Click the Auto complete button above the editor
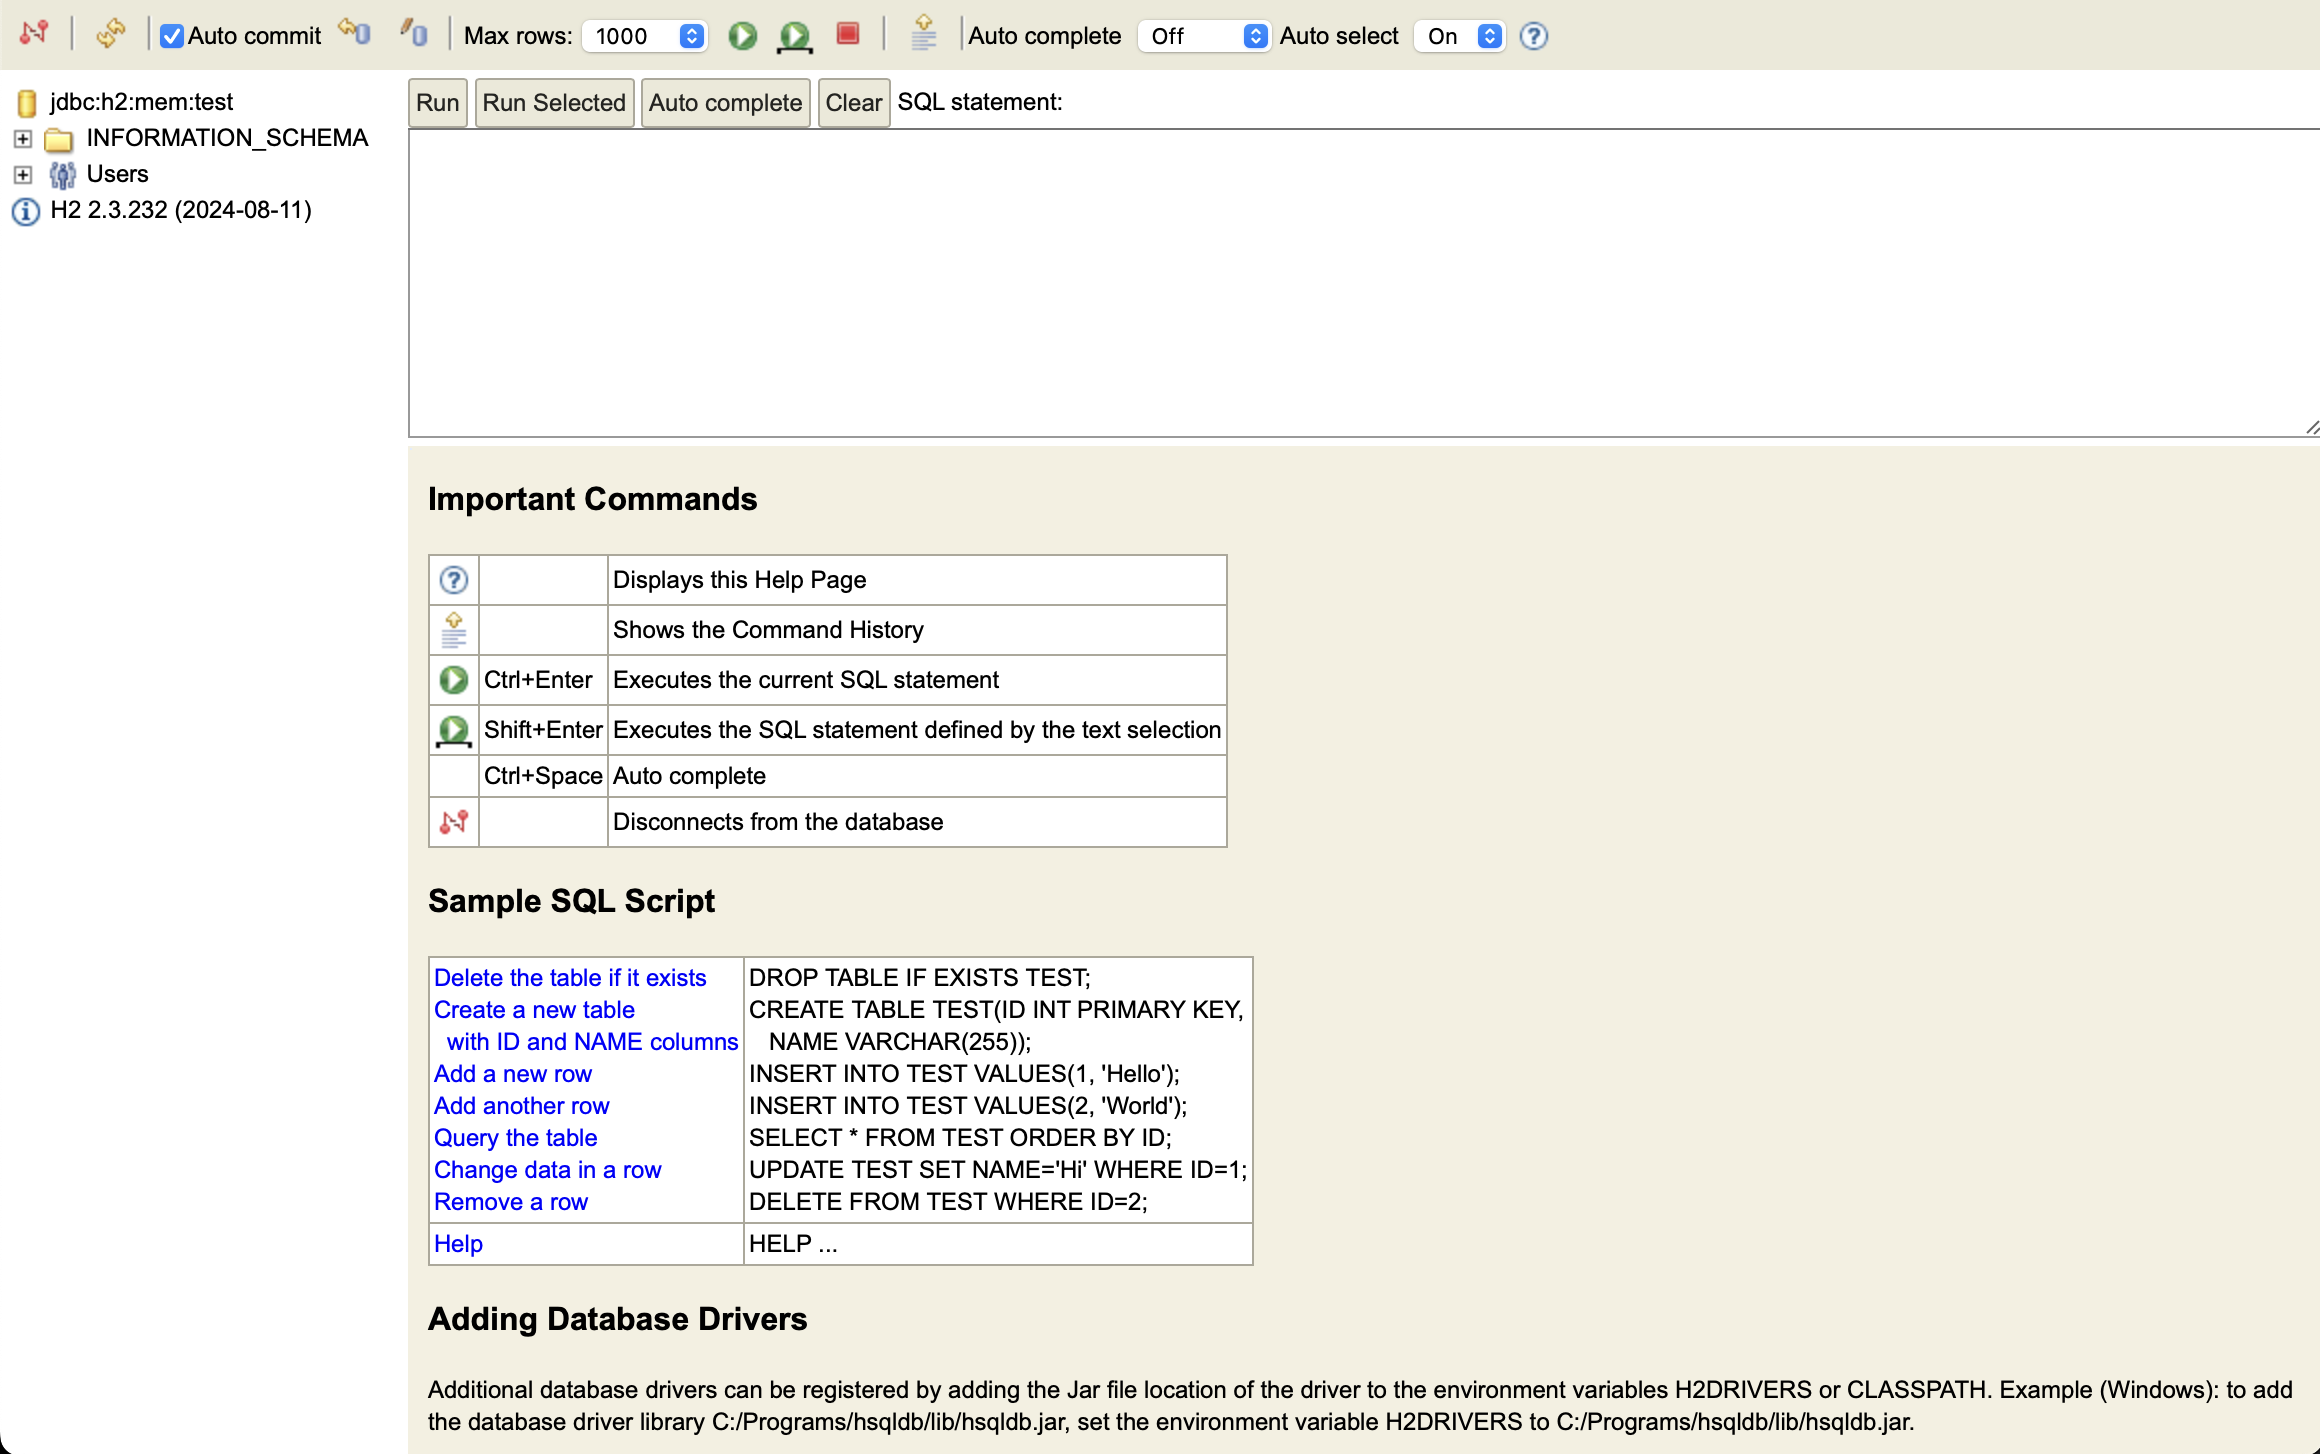 (725, 102)
